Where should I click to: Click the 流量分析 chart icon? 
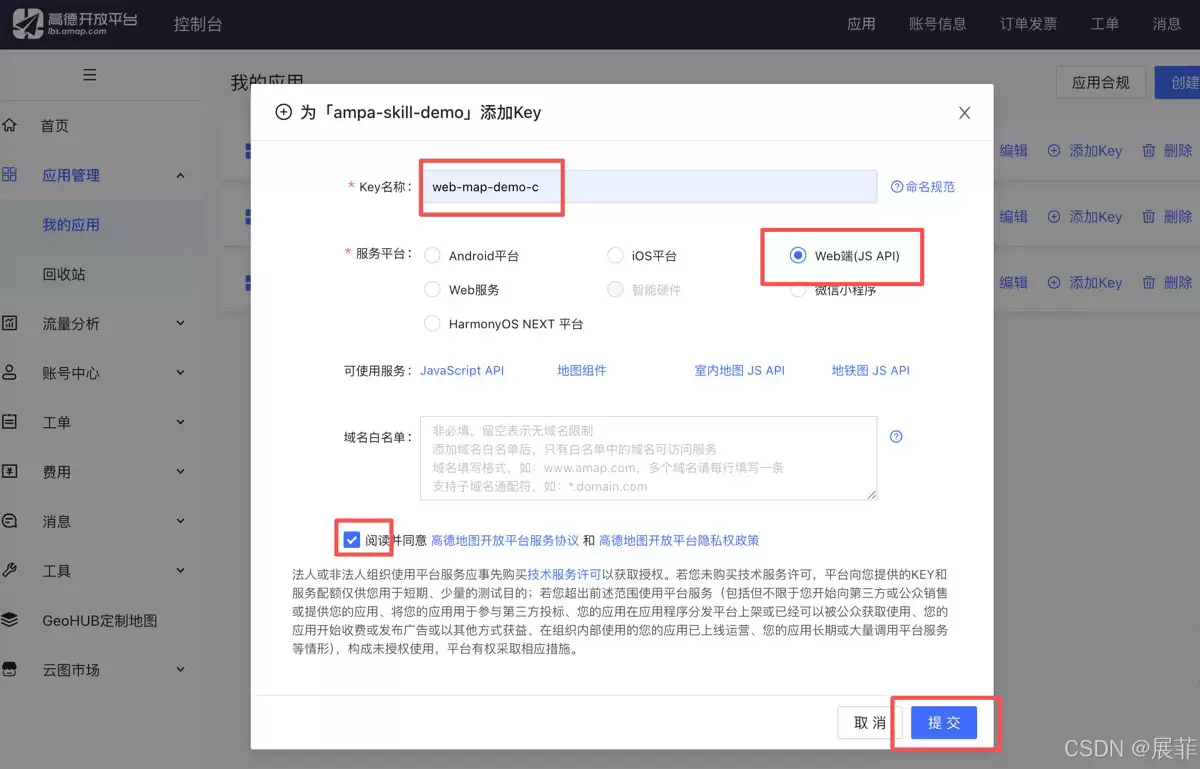[x=10, y=323]
